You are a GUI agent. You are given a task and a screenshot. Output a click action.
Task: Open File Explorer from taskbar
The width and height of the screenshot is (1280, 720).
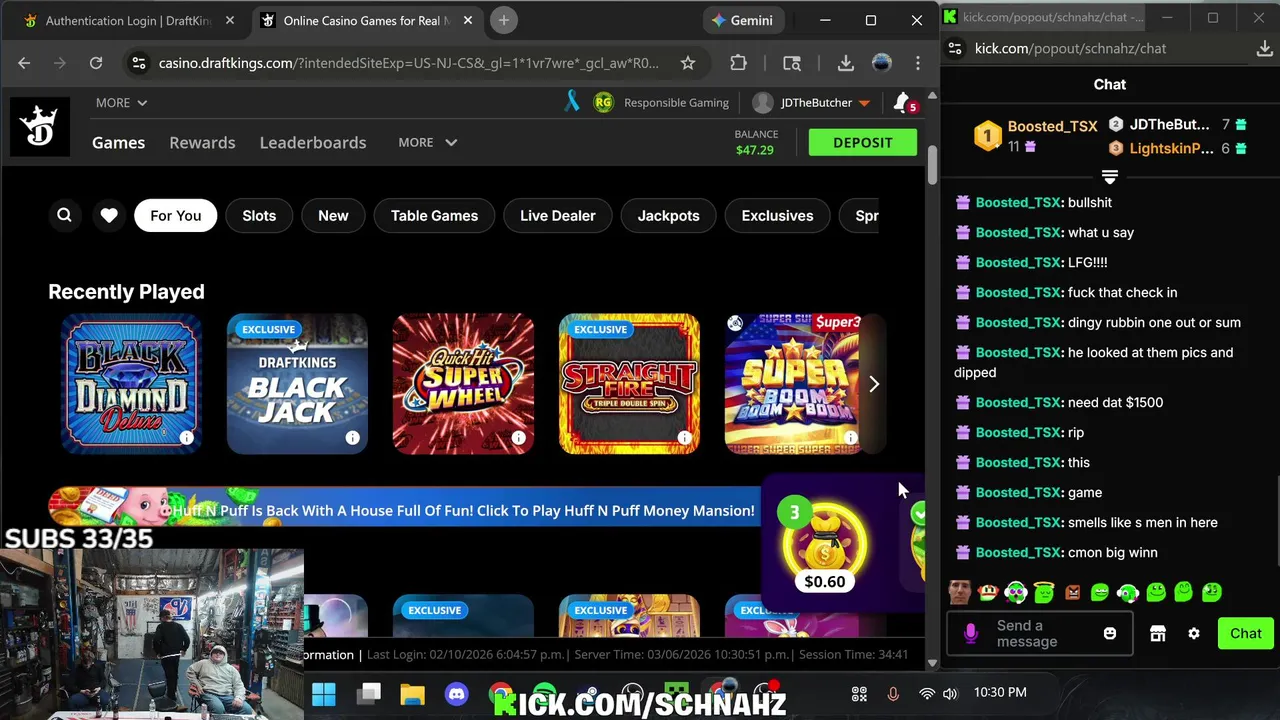[413, 694]
